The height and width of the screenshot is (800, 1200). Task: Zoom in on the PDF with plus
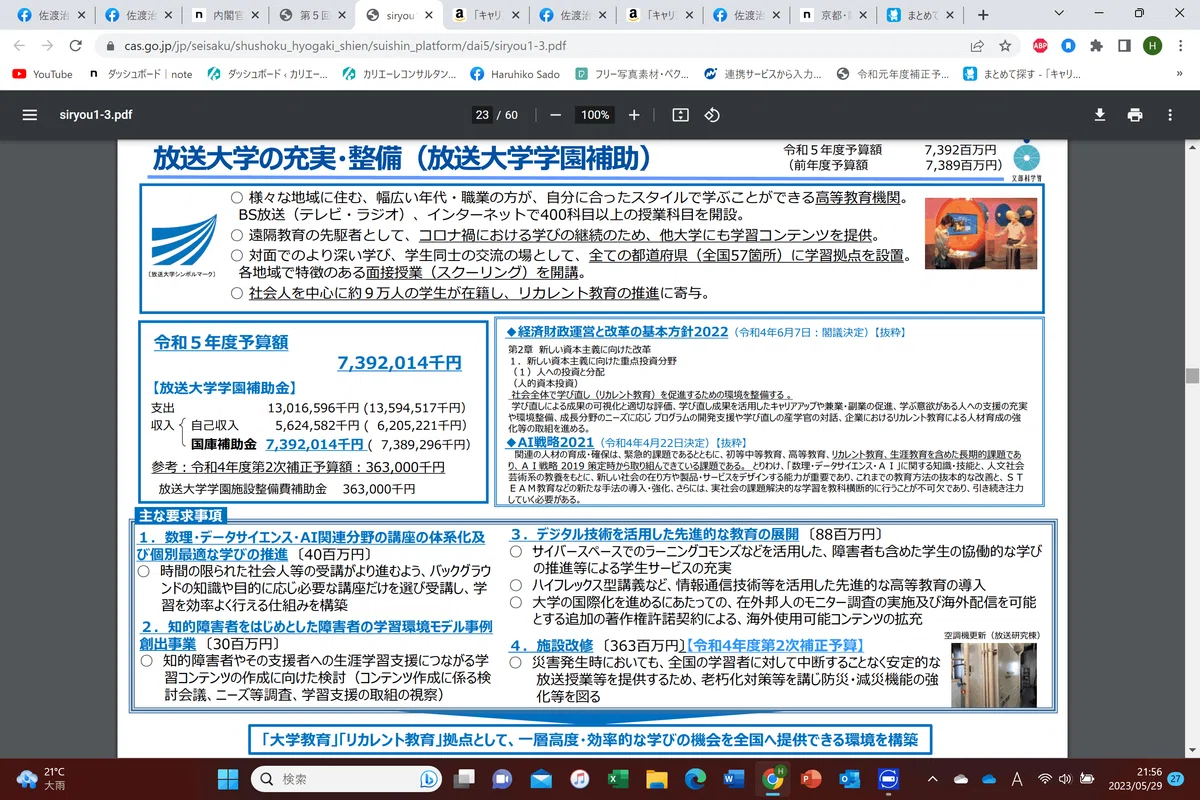[x=634, y=115]
